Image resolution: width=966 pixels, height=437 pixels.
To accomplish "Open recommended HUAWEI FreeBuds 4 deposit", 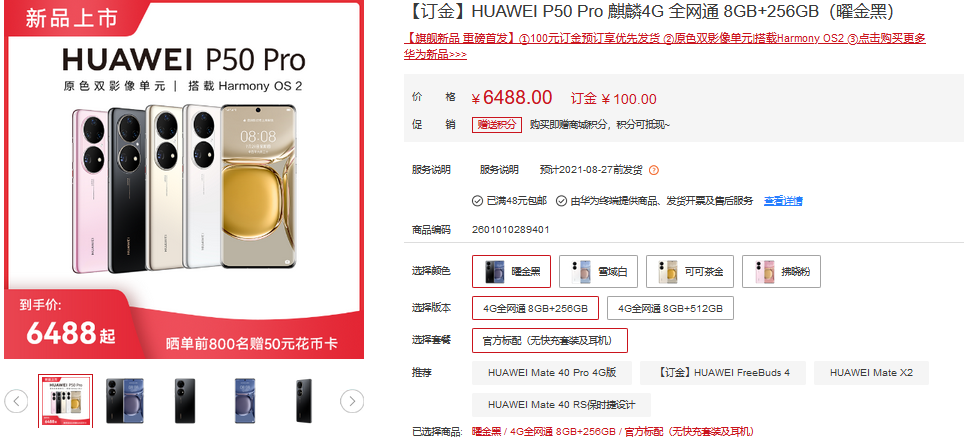I will [723, 373].
